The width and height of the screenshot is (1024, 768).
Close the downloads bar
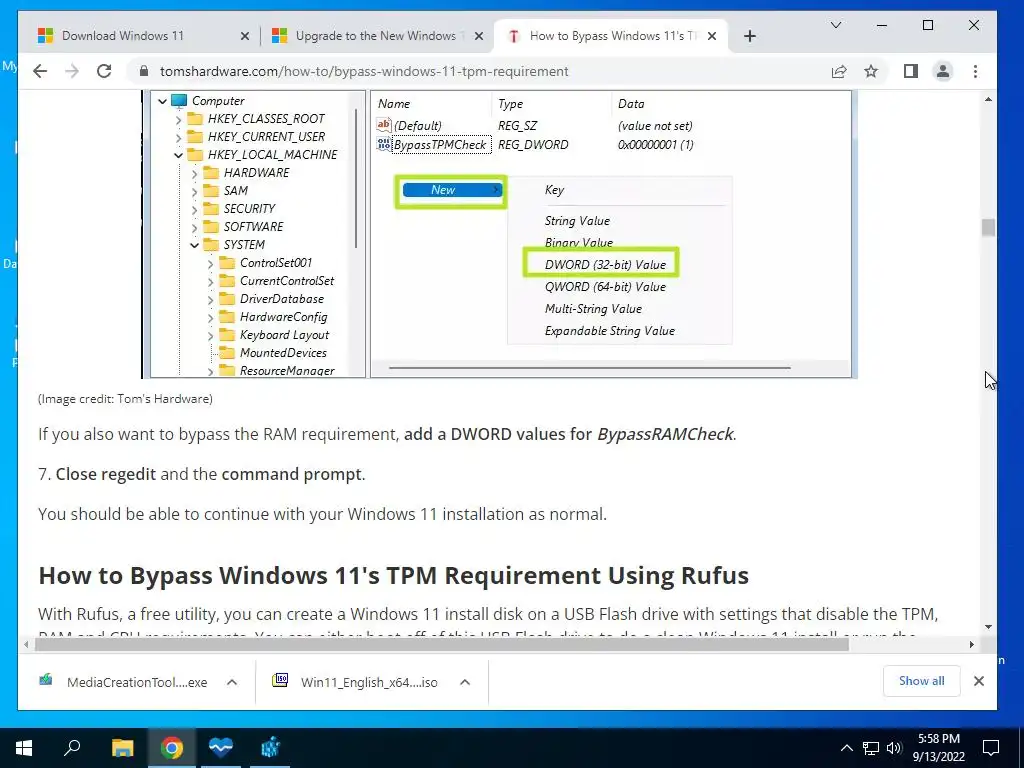coord(978,681)
